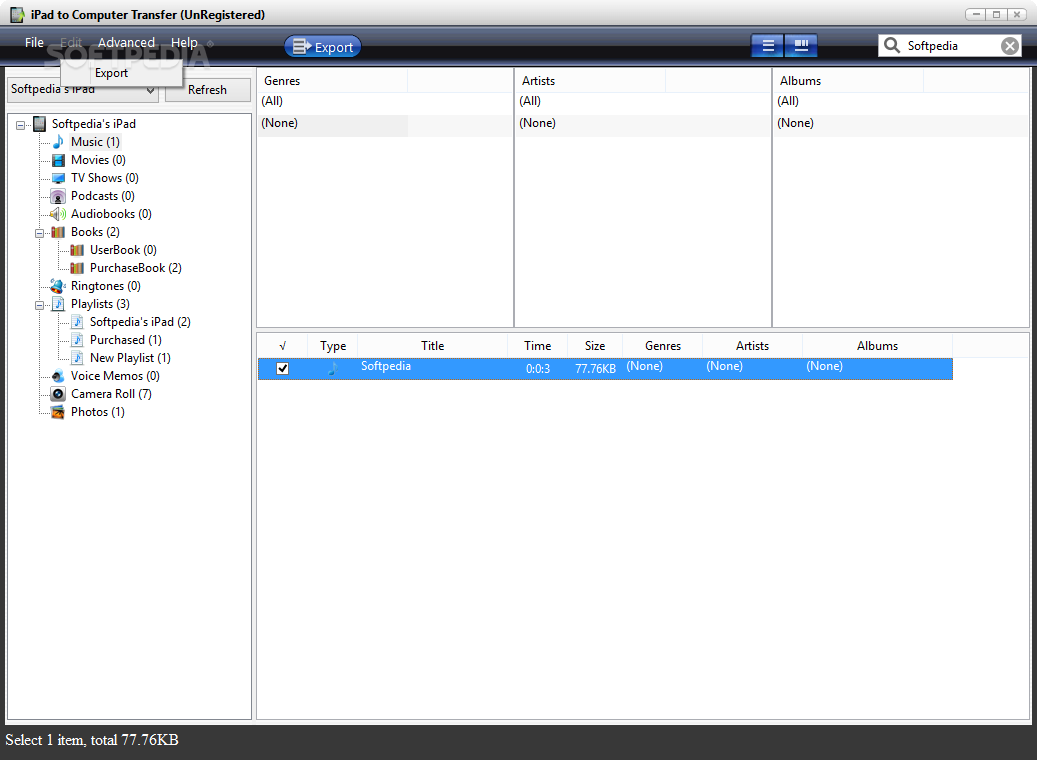
Task: Click the New Playlist icon
Action: pyautogui.click(x=77, y=358)
